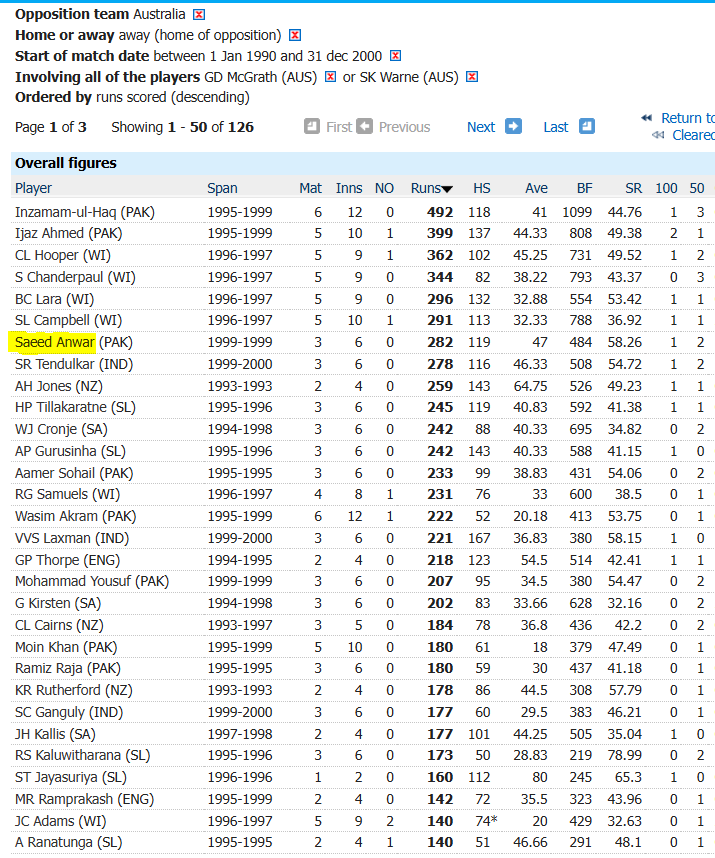The width and height of the screenshot is (715, 858).
Task: Open HP Tillakaratne player page
Action: [61, 408]
